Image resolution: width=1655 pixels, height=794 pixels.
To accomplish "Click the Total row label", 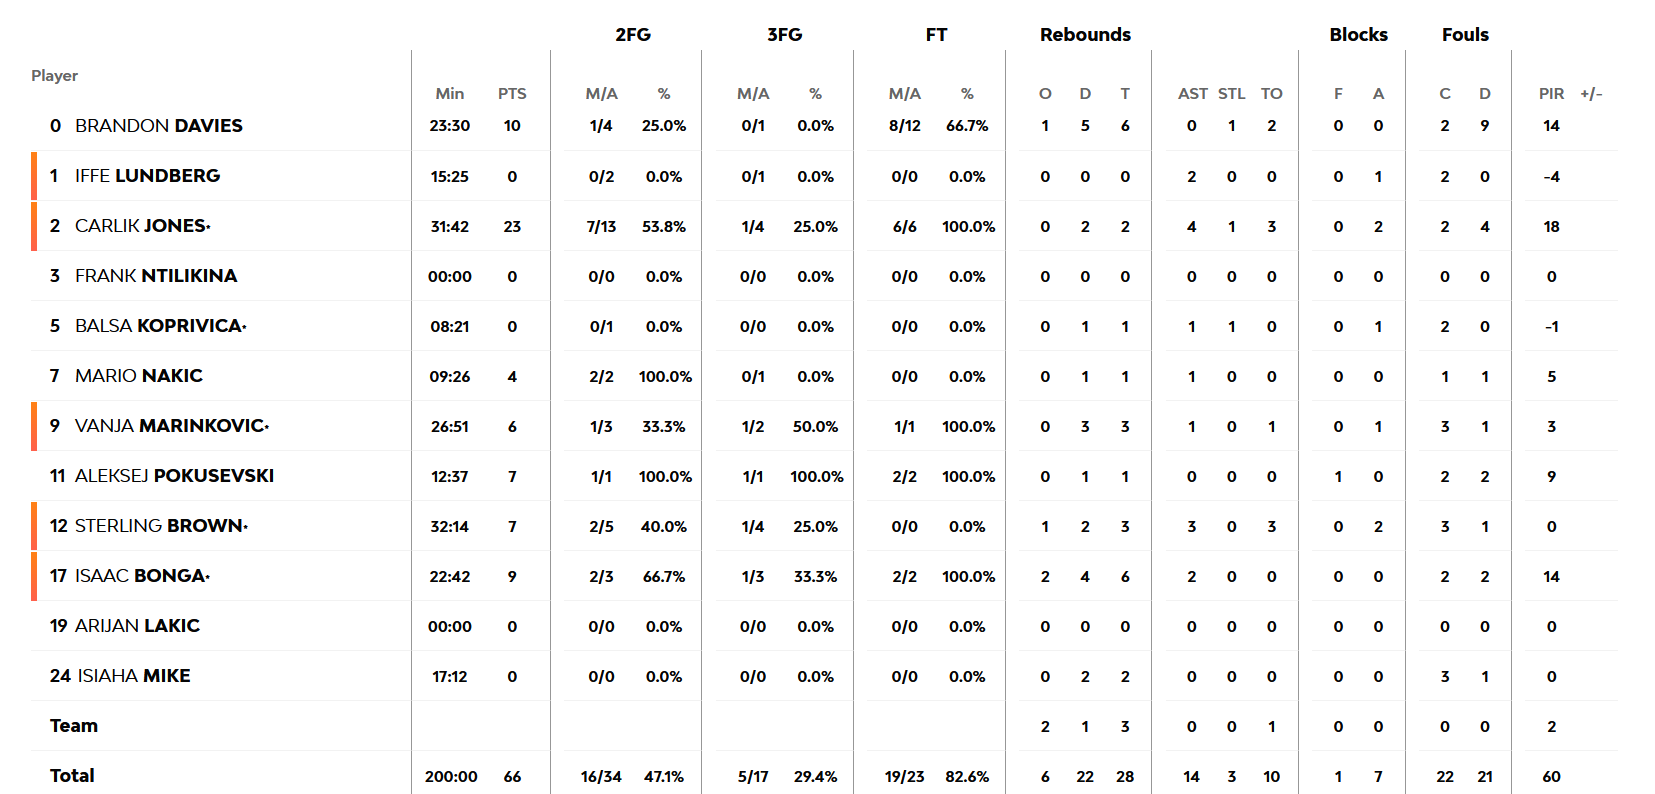I will tap(72, 776).
